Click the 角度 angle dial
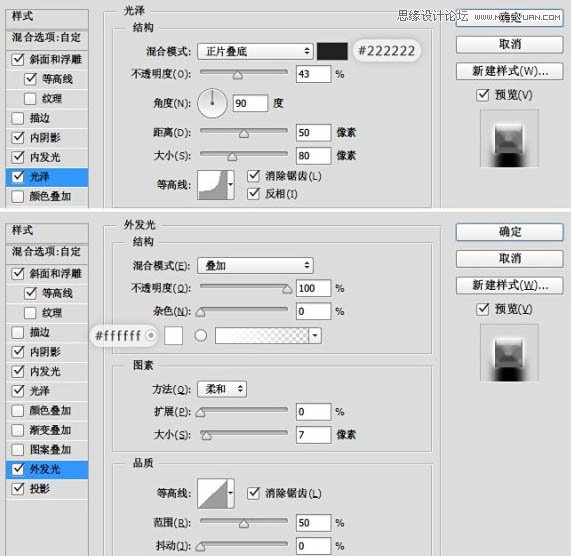 click(x=212, y=103)
